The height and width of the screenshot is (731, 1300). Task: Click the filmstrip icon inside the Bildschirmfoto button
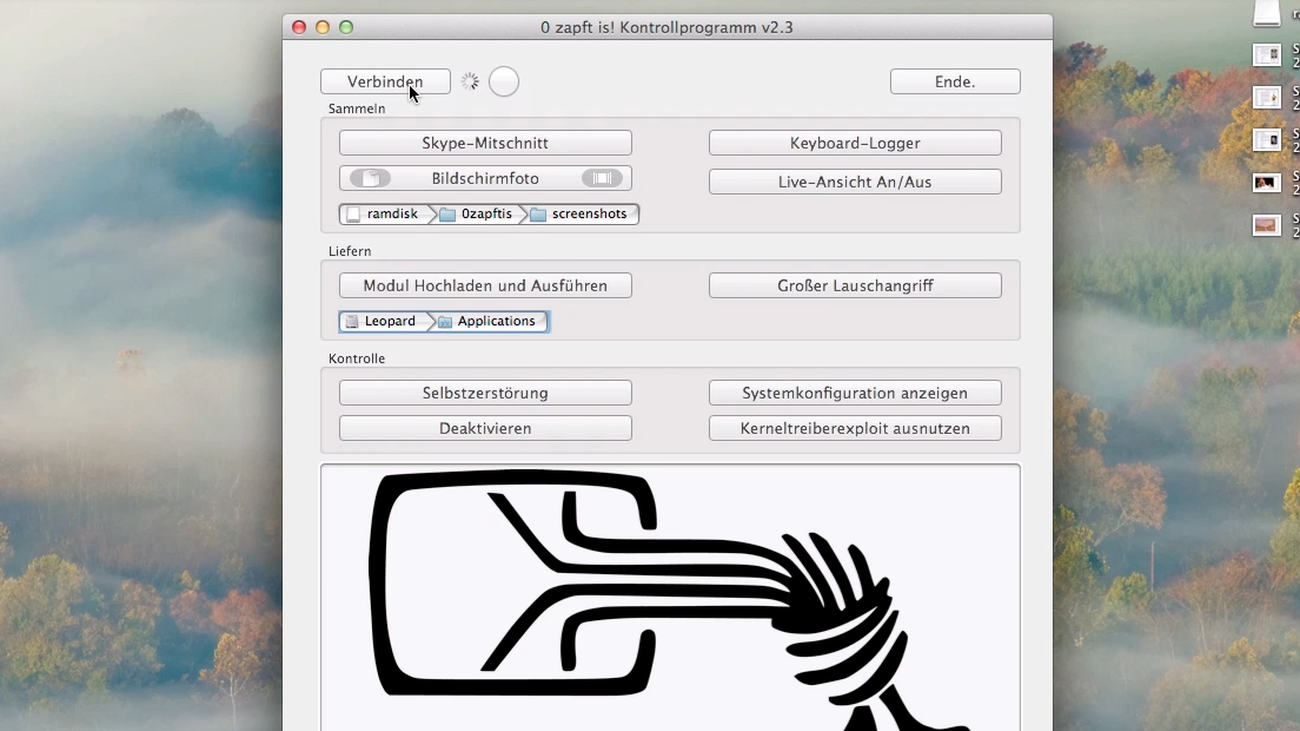pyautogui.click(x=601, y=178)
